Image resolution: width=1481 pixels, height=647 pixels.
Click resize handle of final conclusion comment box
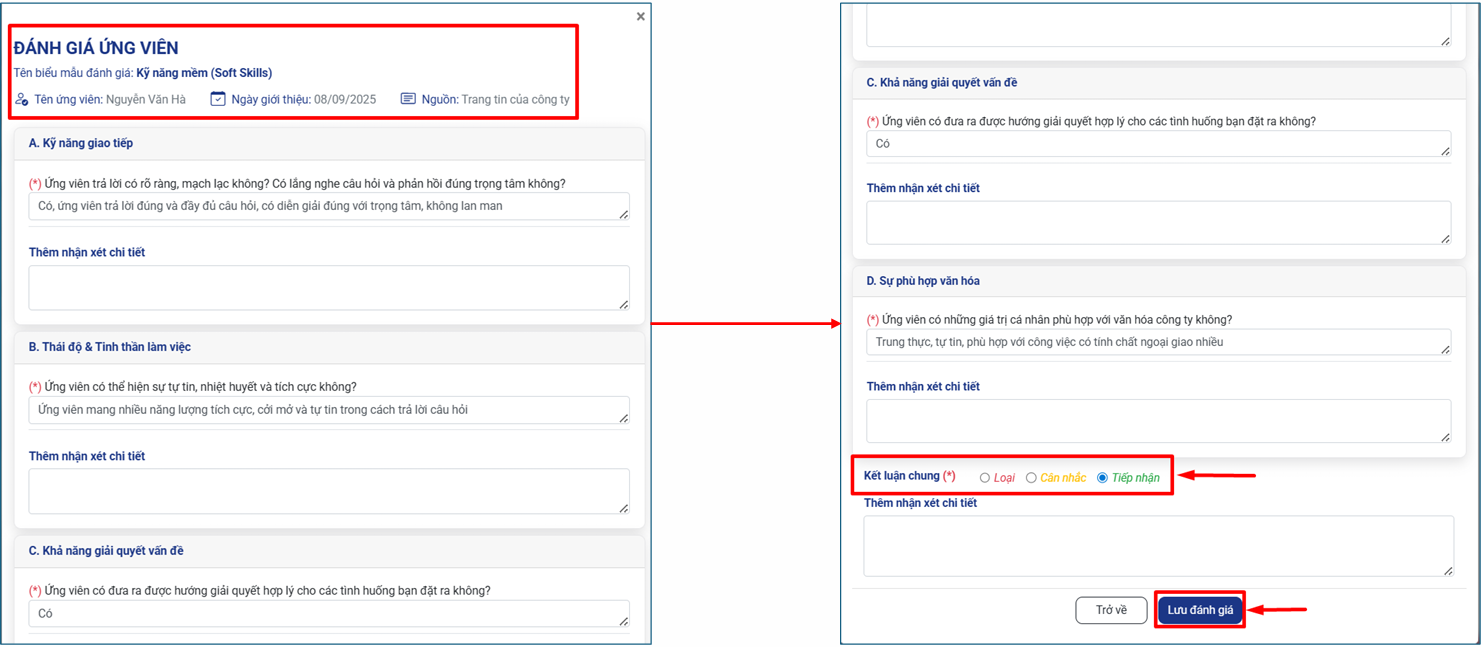(1447, 570)
